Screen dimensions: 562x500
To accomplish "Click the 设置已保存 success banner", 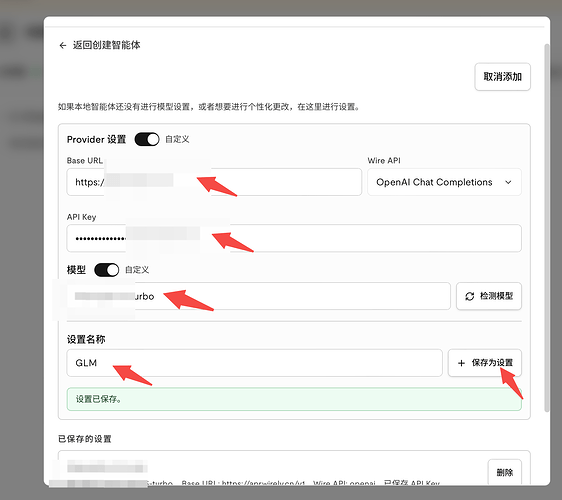I will click(294, 399).
